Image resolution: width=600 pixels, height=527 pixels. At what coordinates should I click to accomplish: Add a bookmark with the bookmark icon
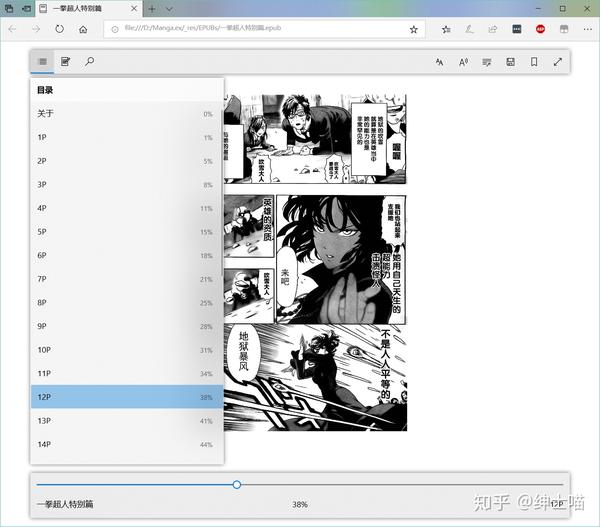coord(534,62)
